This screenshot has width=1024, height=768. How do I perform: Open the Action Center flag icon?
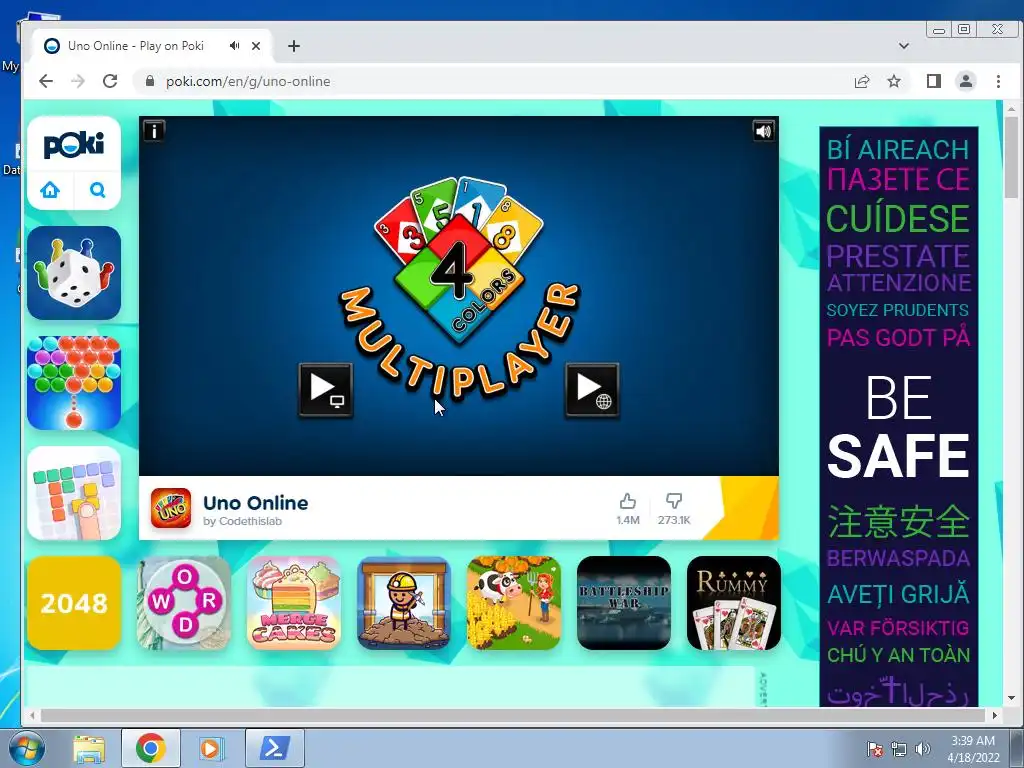click(874, 749)
